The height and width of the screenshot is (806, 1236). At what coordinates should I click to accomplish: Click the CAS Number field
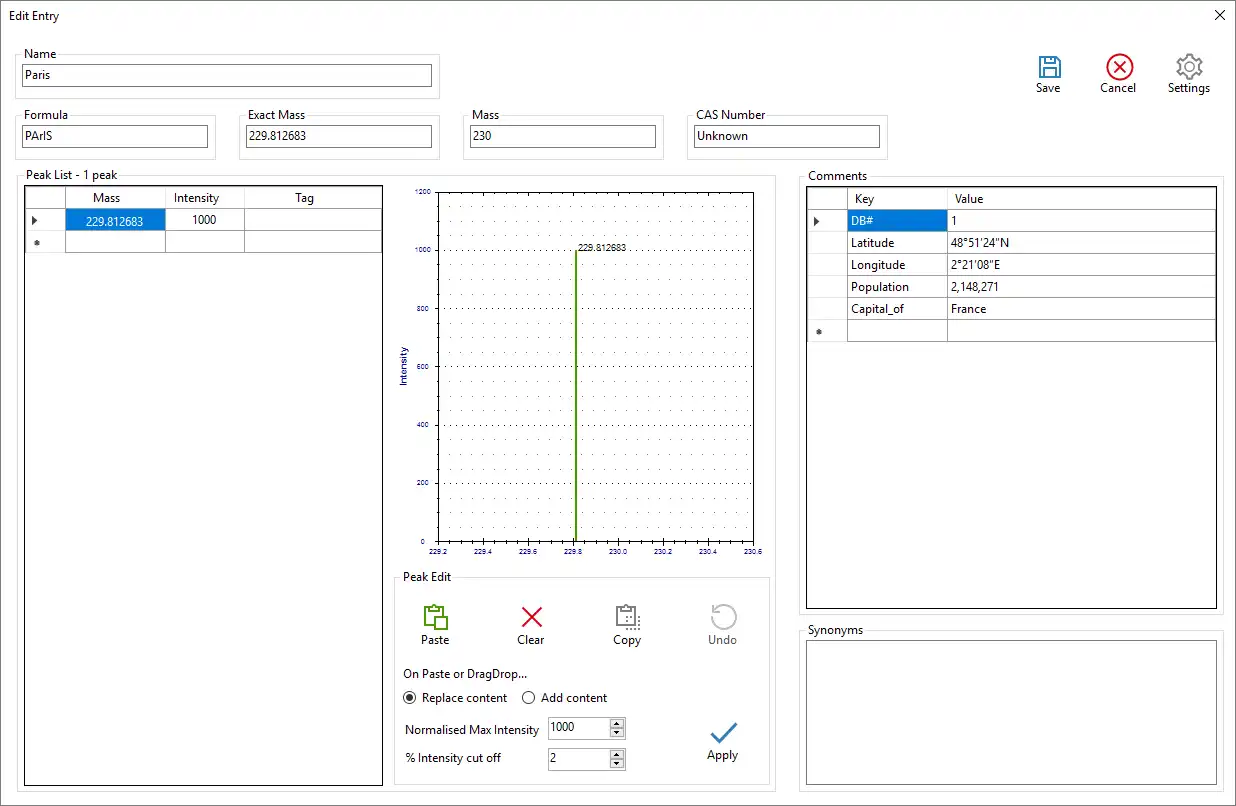pos(787,136)
